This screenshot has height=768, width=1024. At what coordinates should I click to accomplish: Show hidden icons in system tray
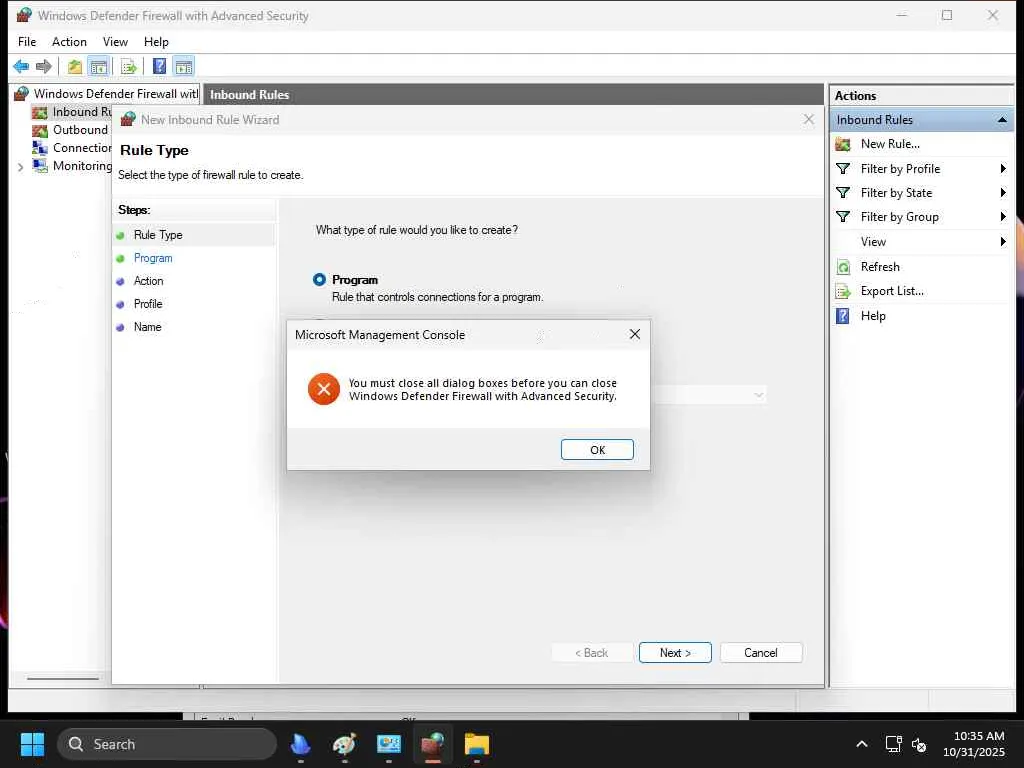[x=862, y=744]
